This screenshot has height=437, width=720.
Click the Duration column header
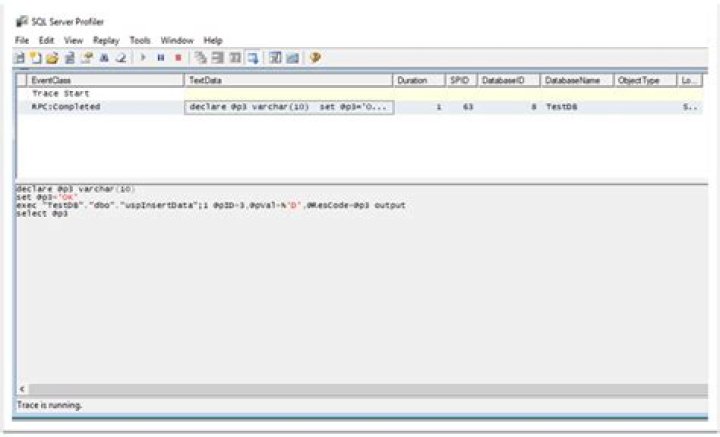click(419, 80)
